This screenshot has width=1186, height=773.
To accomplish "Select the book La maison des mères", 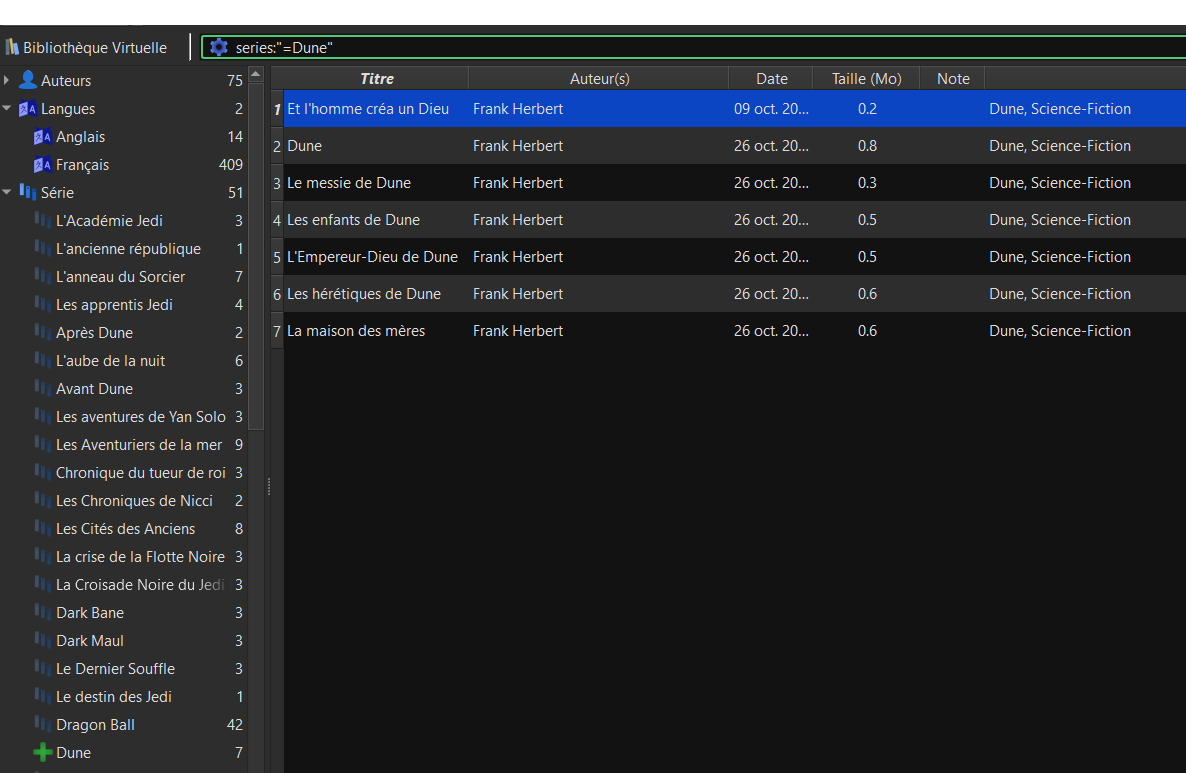I will (355, 331).
